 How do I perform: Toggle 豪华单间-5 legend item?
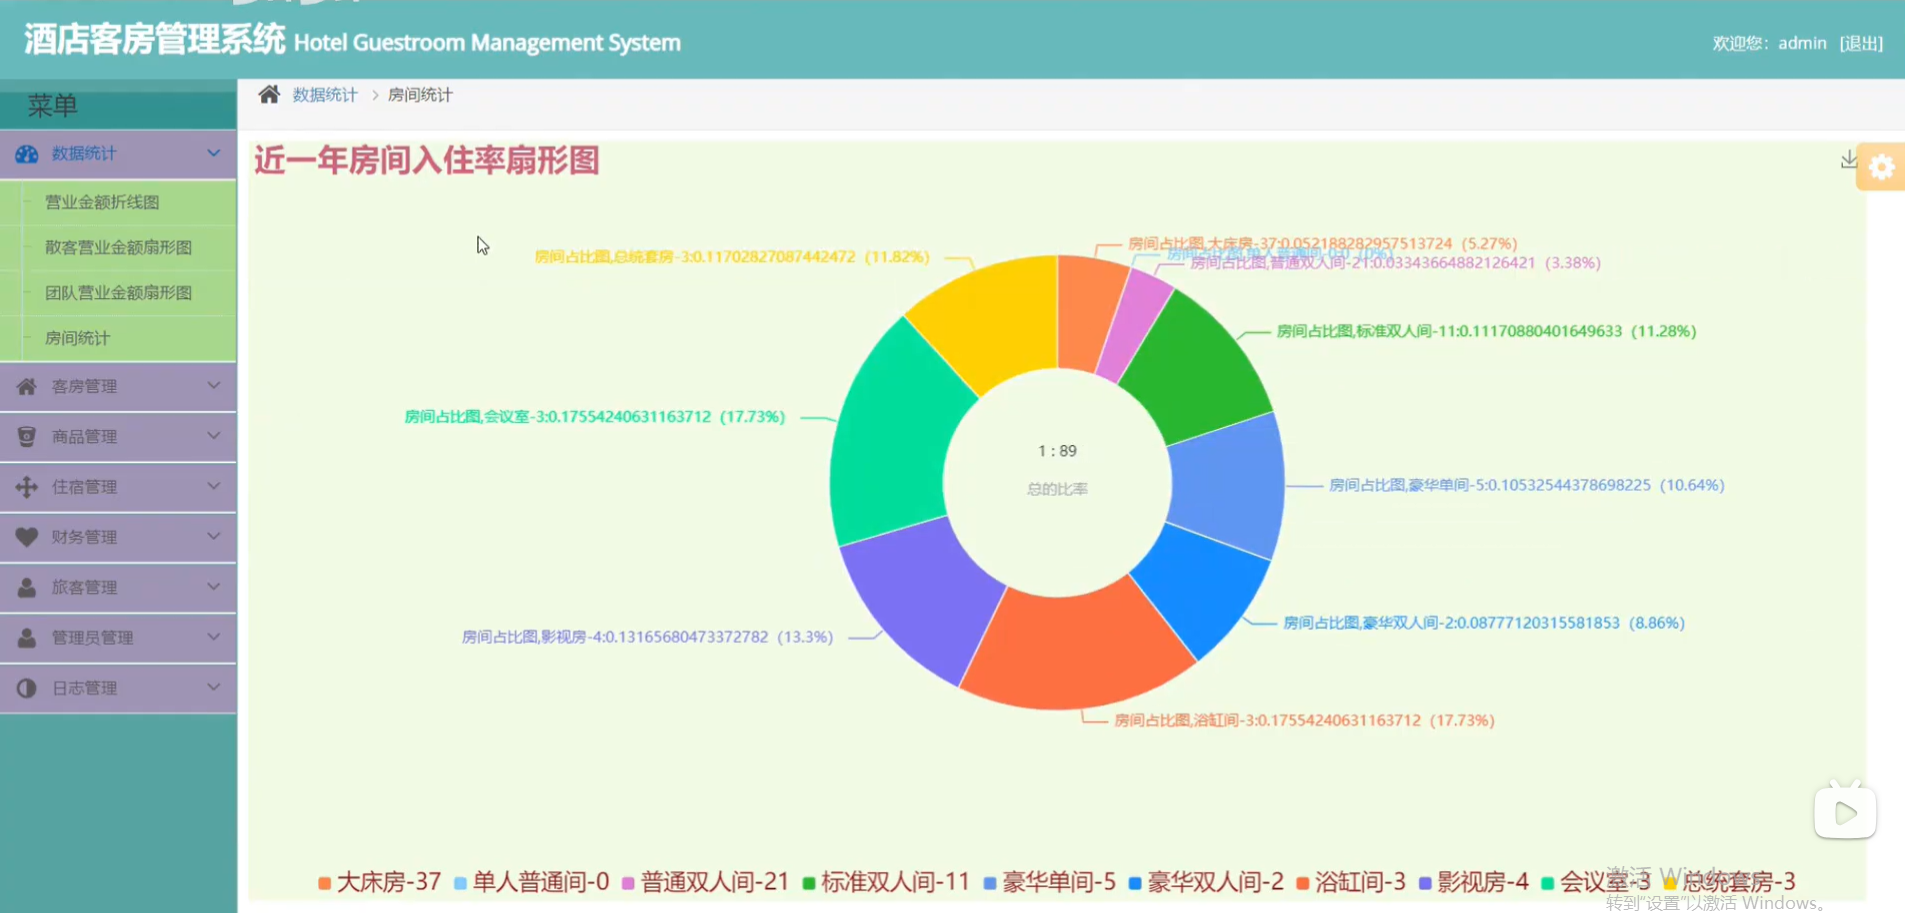(1049, 882)
